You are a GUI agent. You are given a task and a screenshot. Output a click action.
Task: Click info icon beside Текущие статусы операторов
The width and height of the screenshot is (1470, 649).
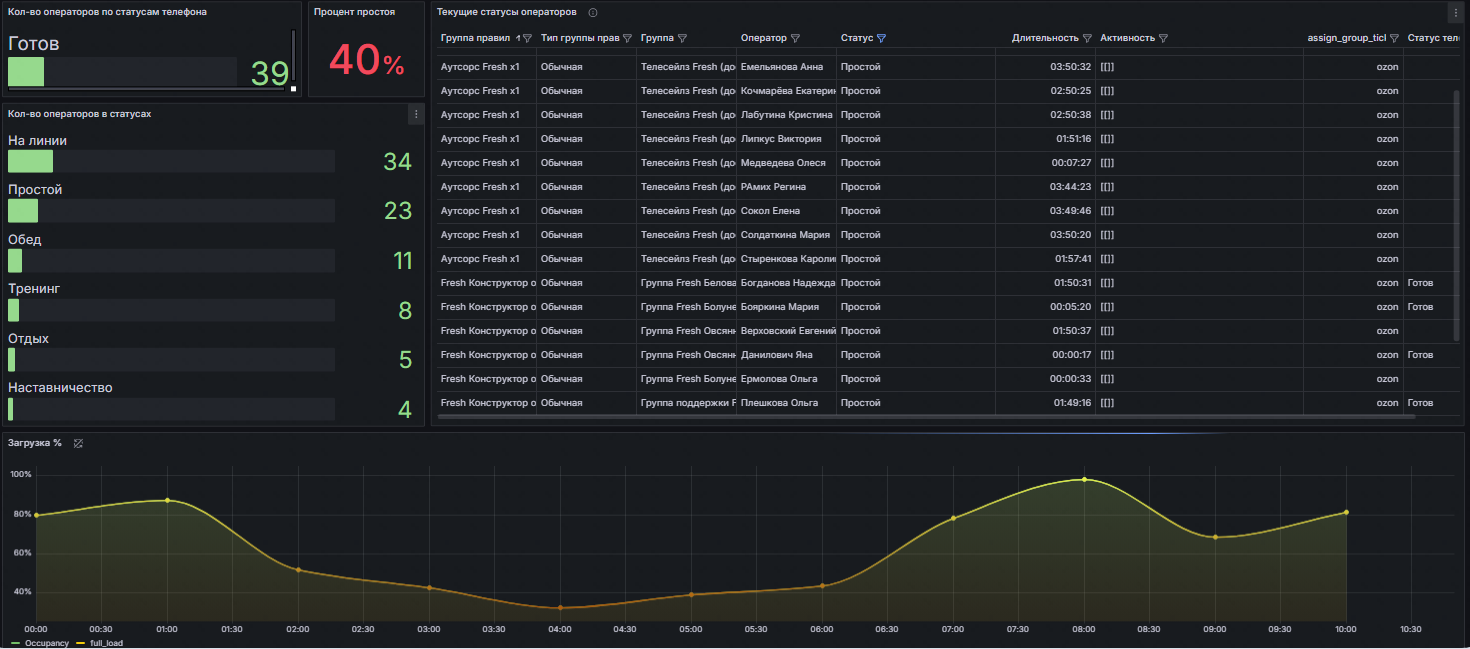click(593, 12)
